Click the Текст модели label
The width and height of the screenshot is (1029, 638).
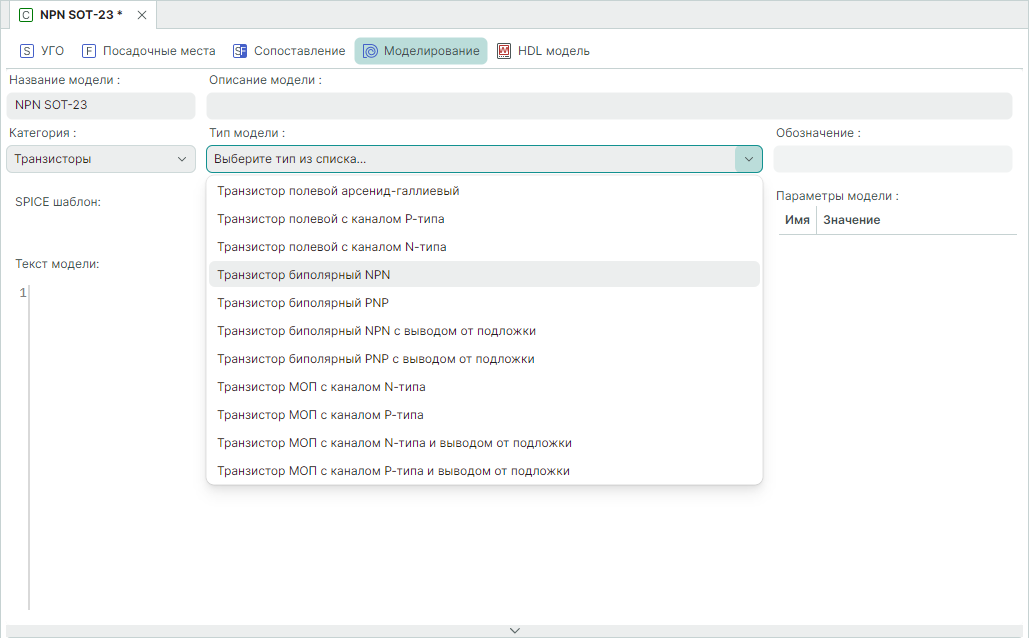(57, 264)
